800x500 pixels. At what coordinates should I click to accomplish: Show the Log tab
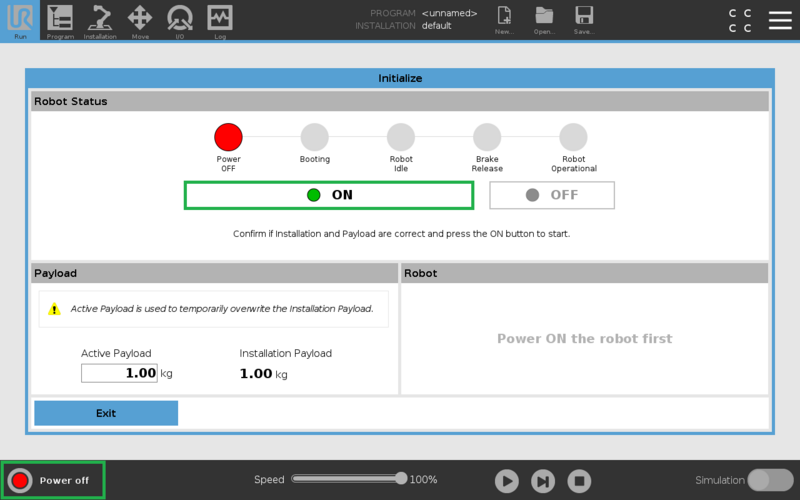point(220,20)
